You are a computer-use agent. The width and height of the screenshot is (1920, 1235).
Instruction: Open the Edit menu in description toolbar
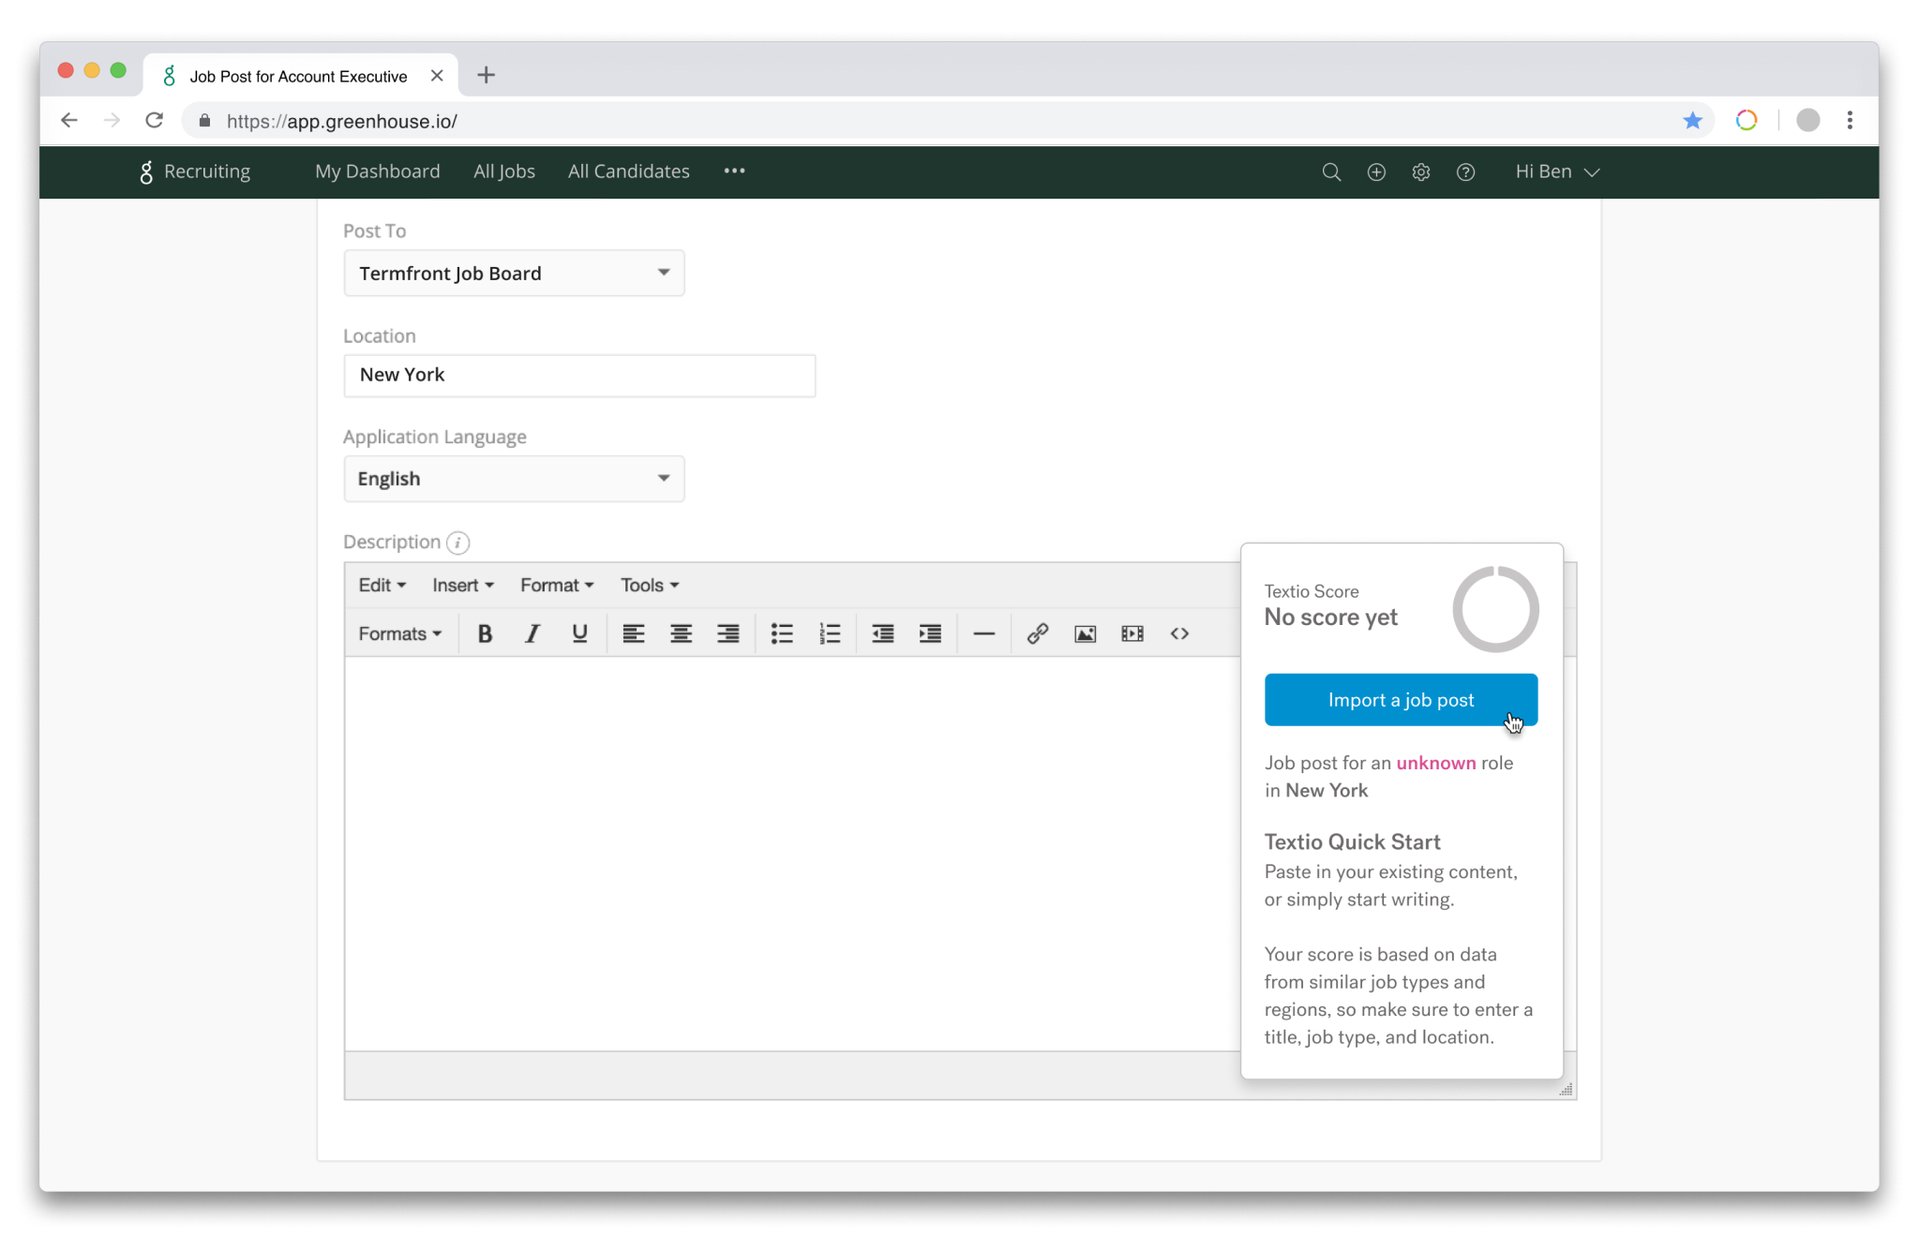[x=378, y=585]
